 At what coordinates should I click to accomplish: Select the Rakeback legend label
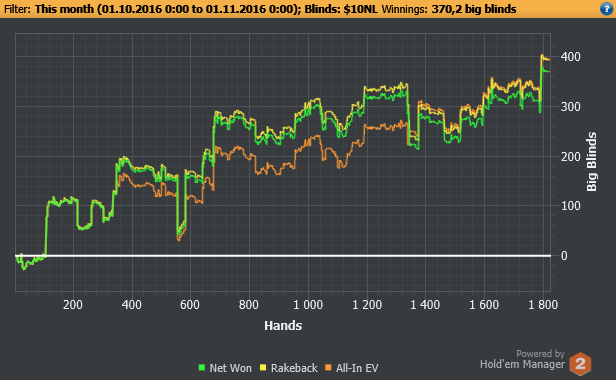[294, 368]
